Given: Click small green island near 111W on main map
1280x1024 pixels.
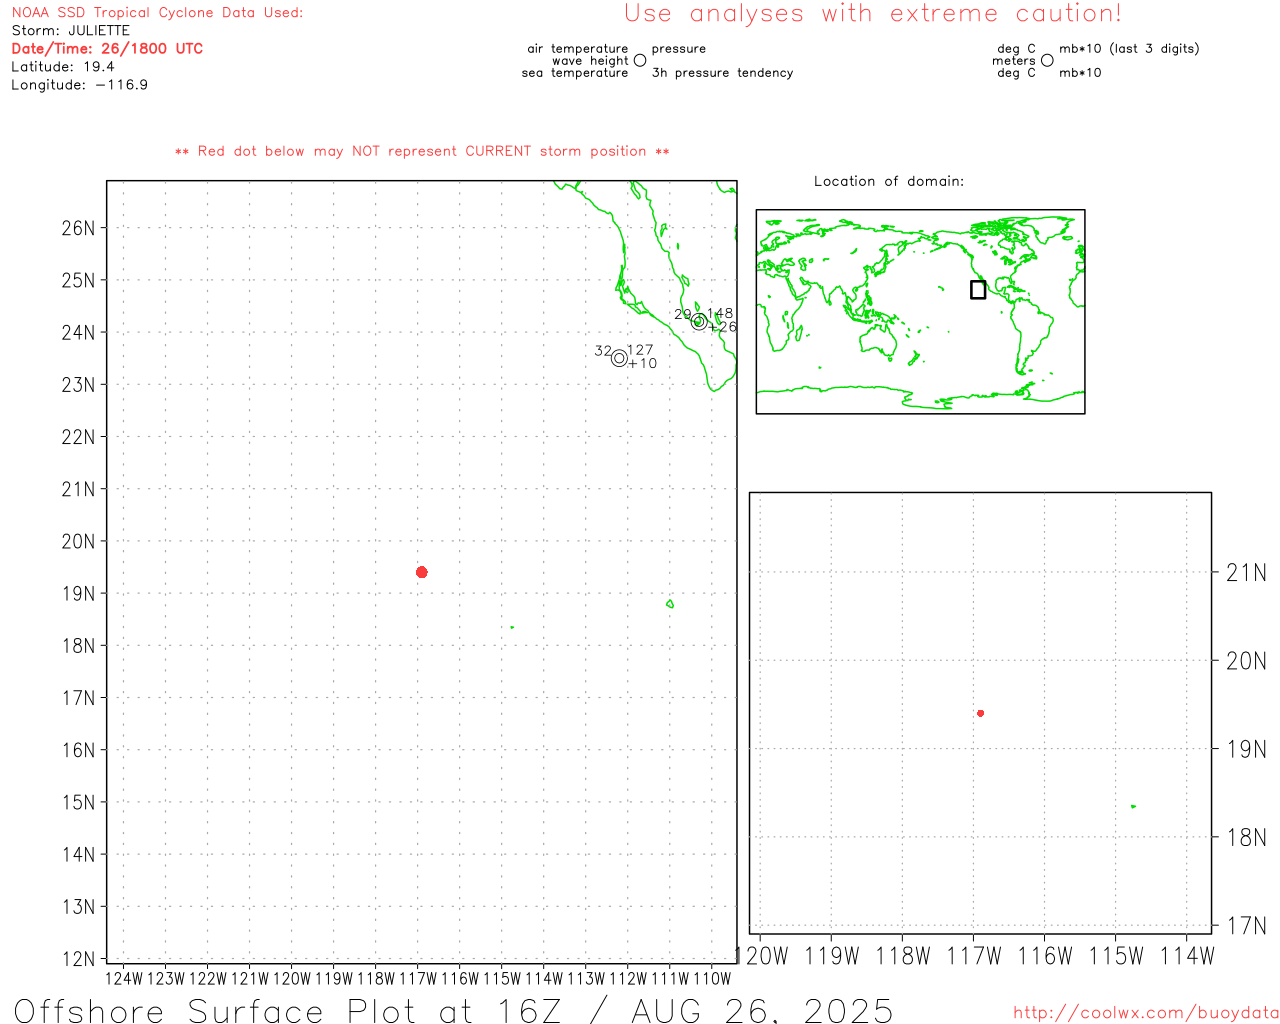Looking at the screenshot, I should click(x=670, y=604).
